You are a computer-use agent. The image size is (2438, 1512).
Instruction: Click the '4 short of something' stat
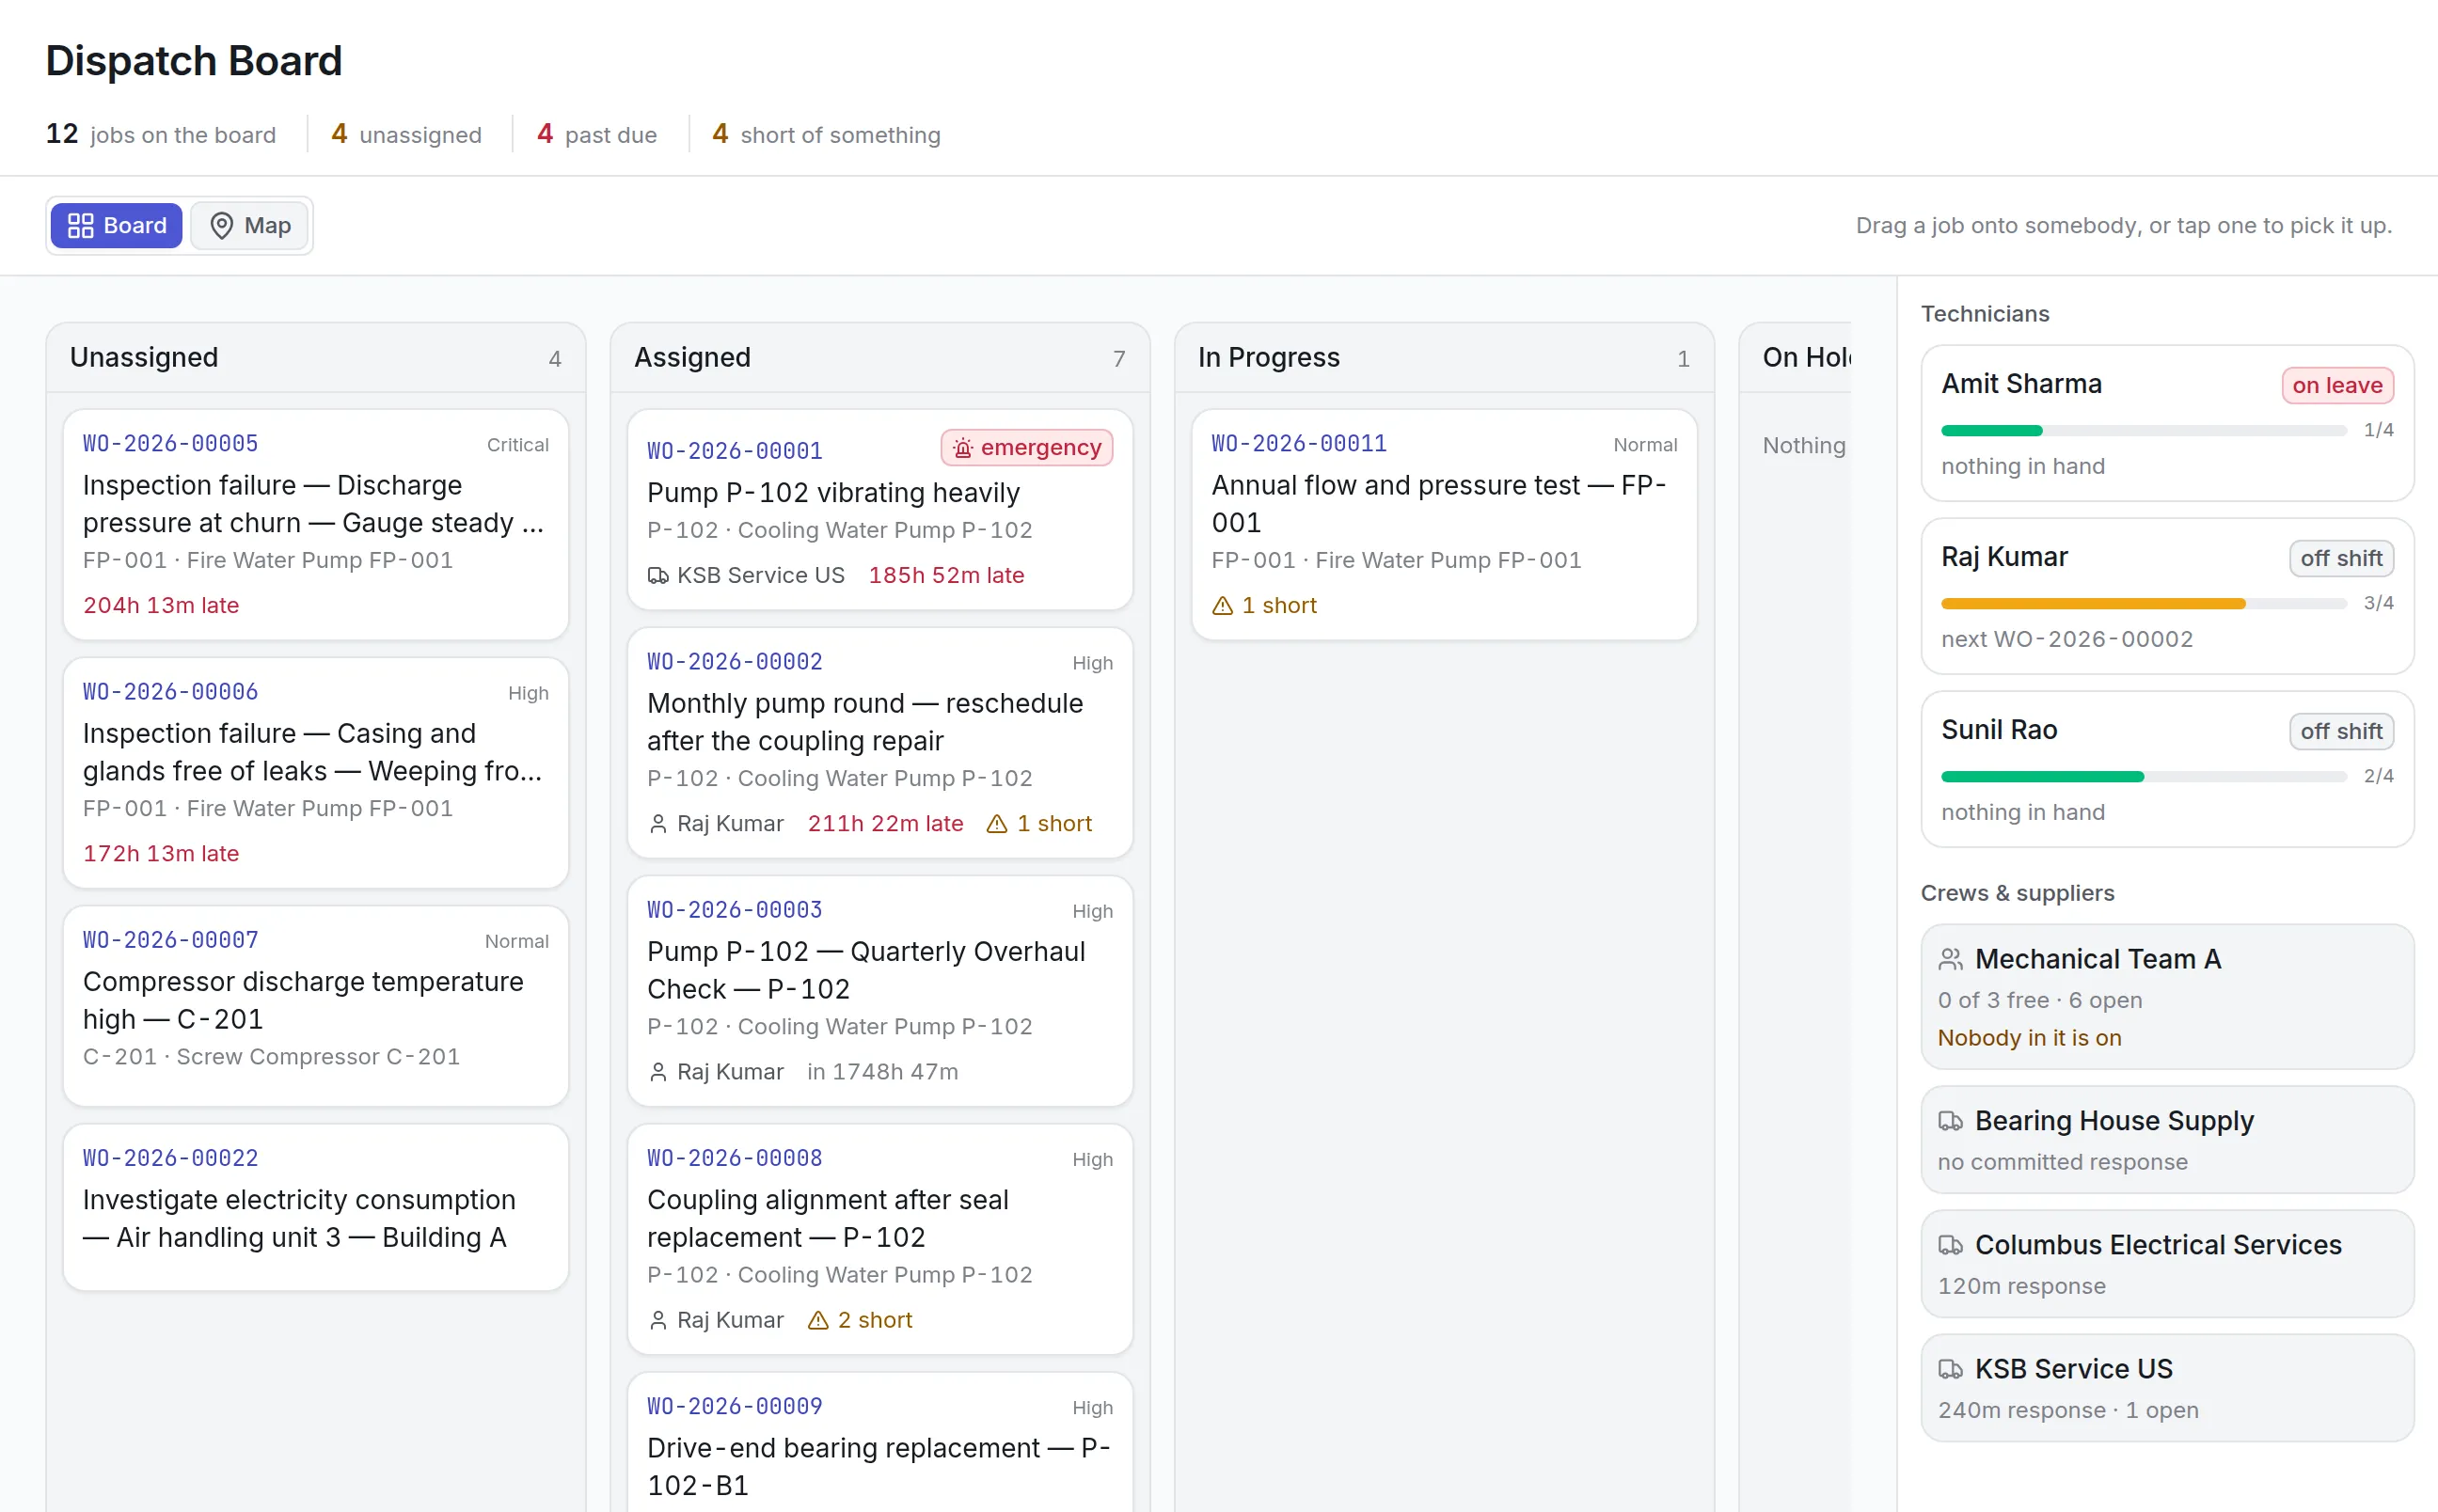826,134
